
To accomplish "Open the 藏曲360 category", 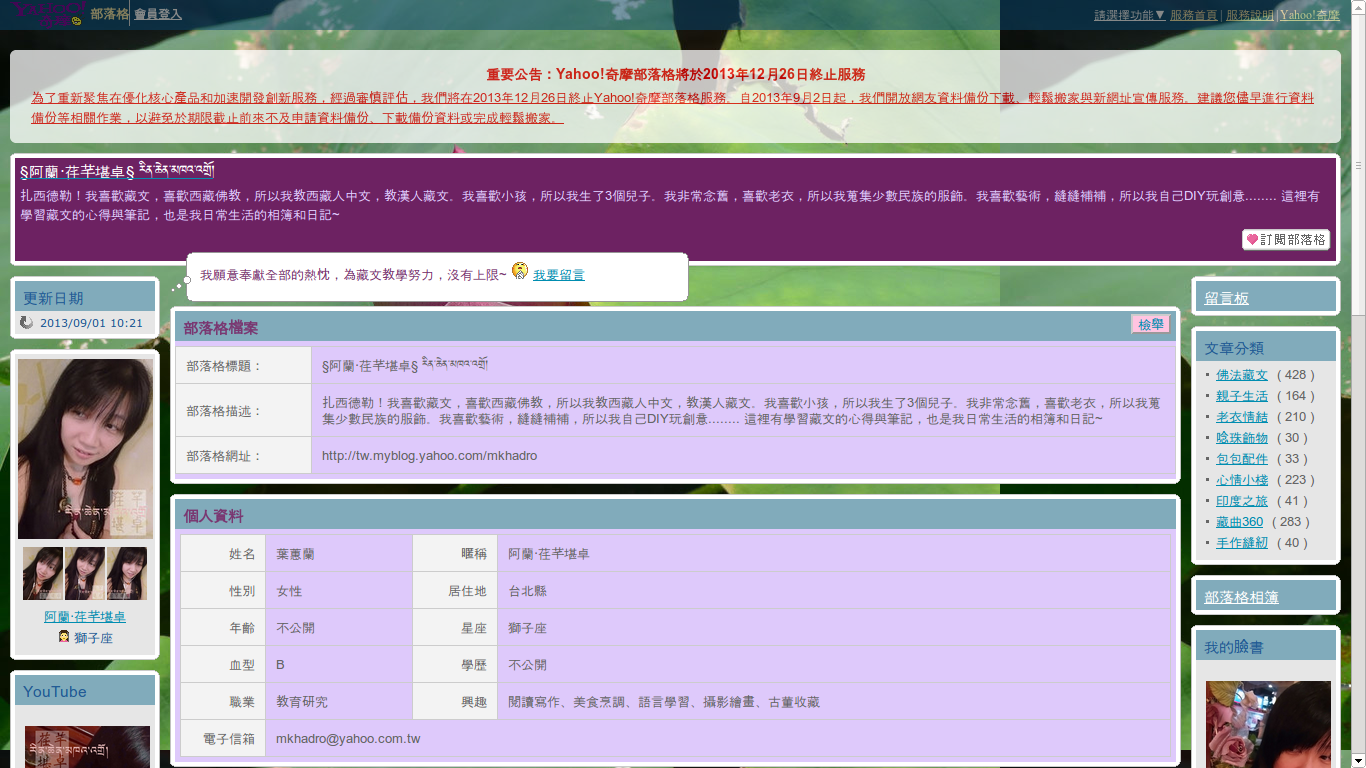I will point(1239,522).
